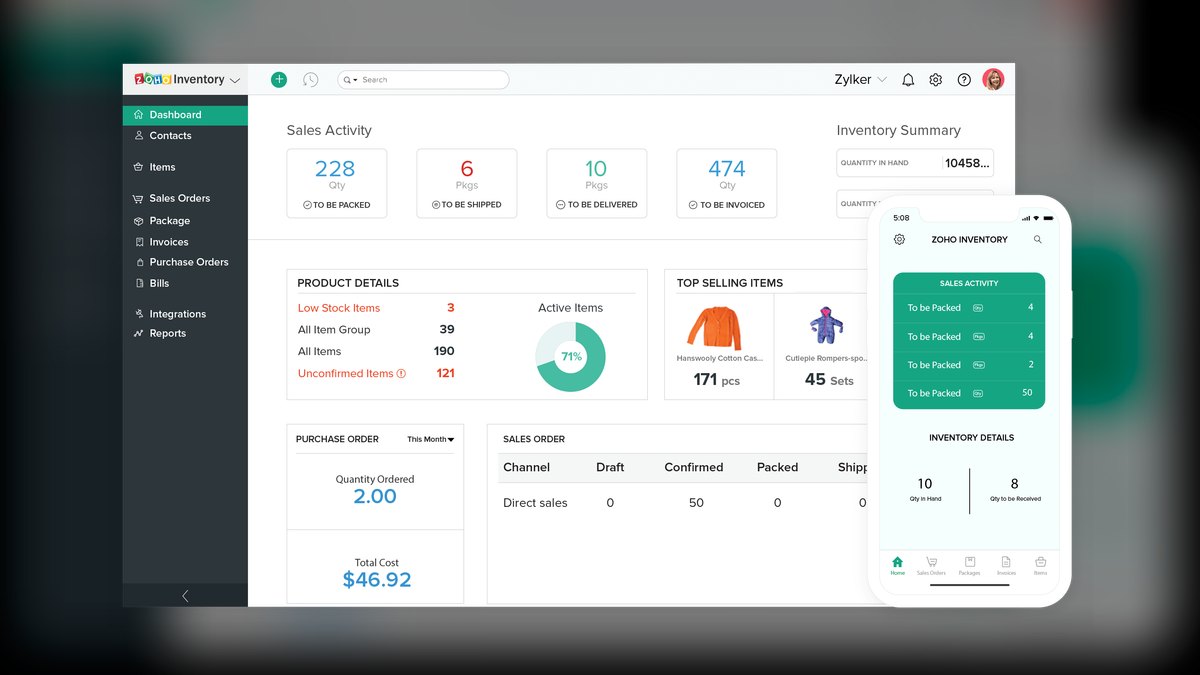Click the 228 Qty To Be Packed card

pos(337,183)
